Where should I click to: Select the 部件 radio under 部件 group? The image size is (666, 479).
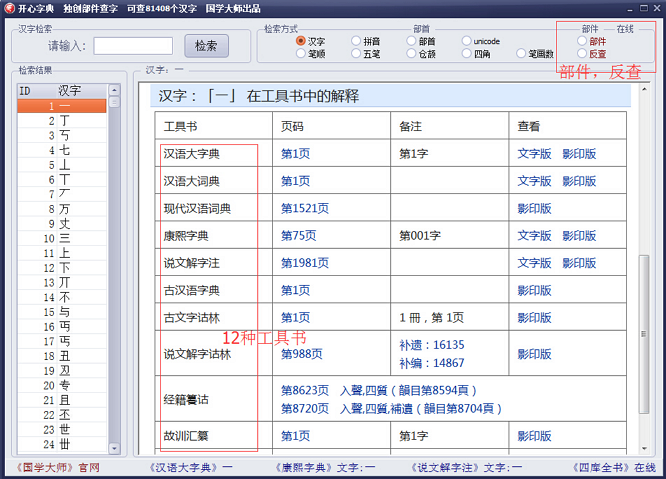click(x=583, y=41)
